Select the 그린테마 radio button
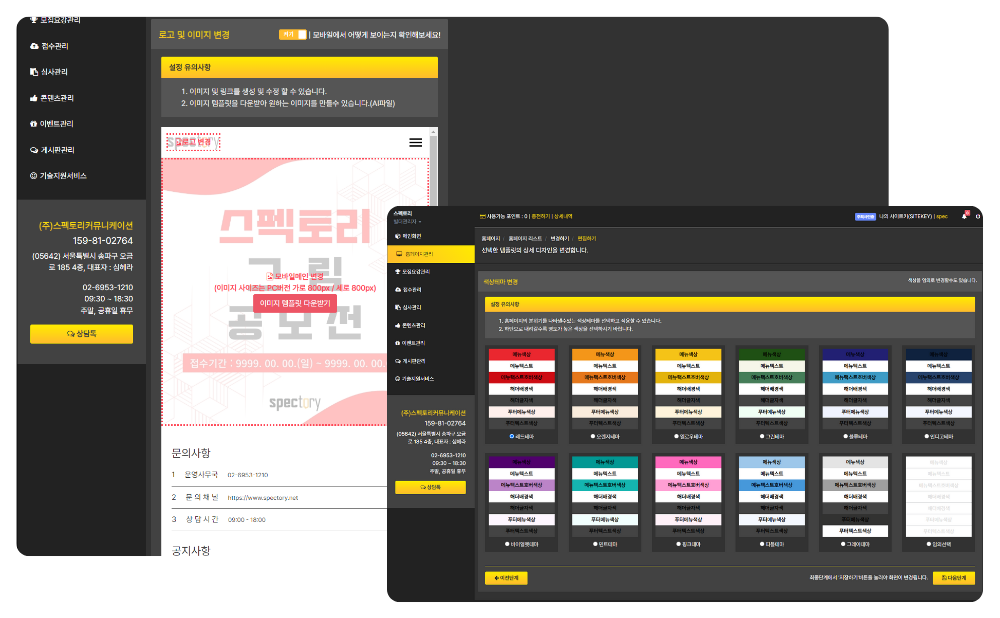The image size is (1000, 618). point(761,436)
